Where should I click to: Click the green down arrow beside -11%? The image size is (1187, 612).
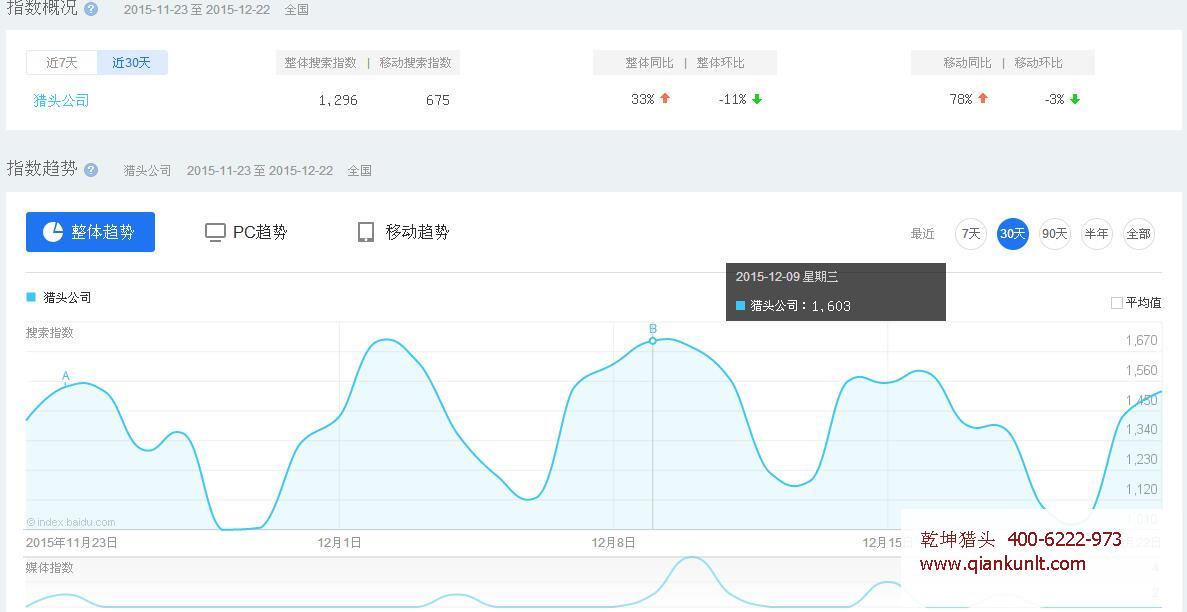click(x=757, y=99)
